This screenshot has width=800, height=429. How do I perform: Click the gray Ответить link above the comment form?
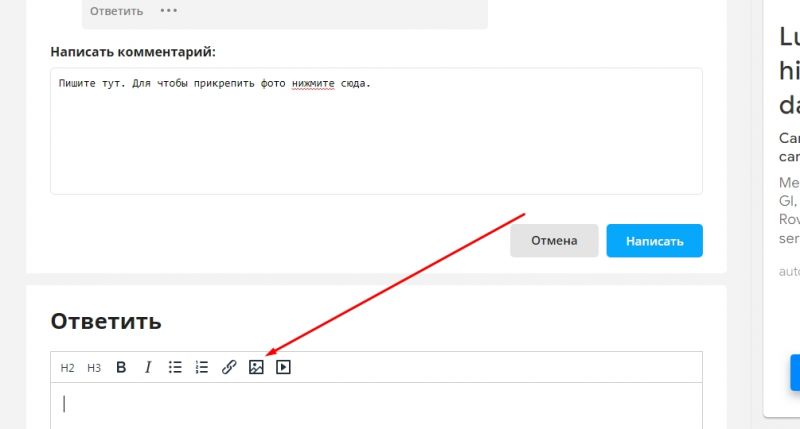[x=116, y=11]
